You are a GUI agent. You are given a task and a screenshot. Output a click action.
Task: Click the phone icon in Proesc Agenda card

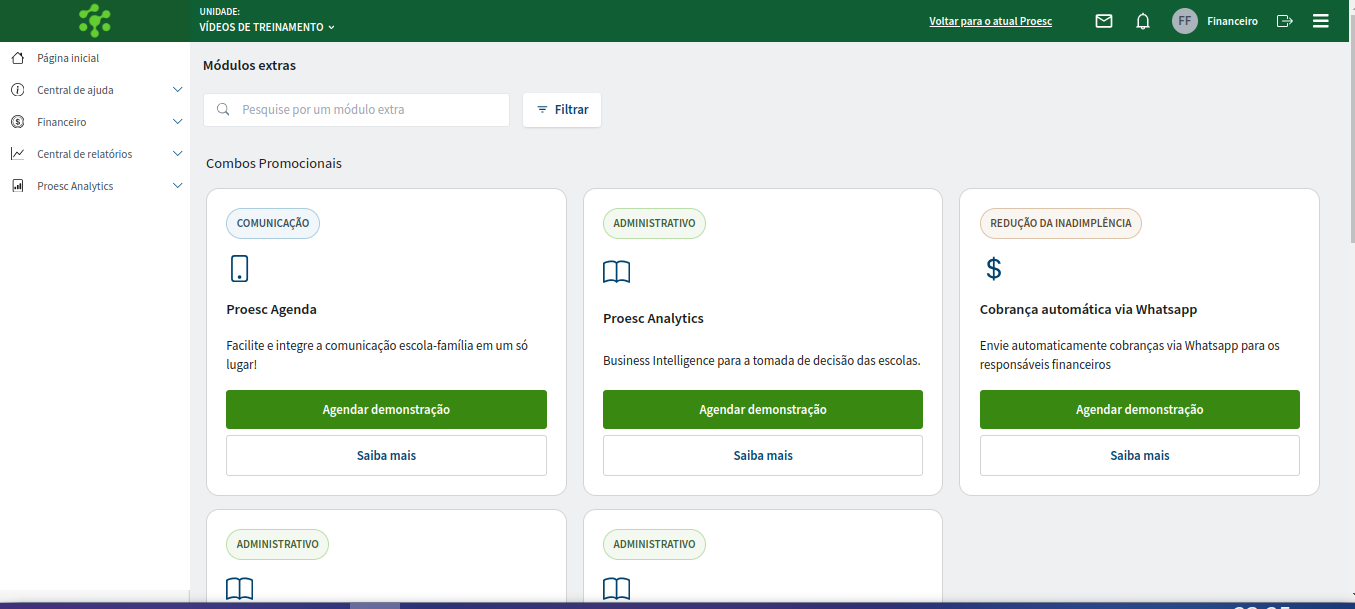point(239,268)
